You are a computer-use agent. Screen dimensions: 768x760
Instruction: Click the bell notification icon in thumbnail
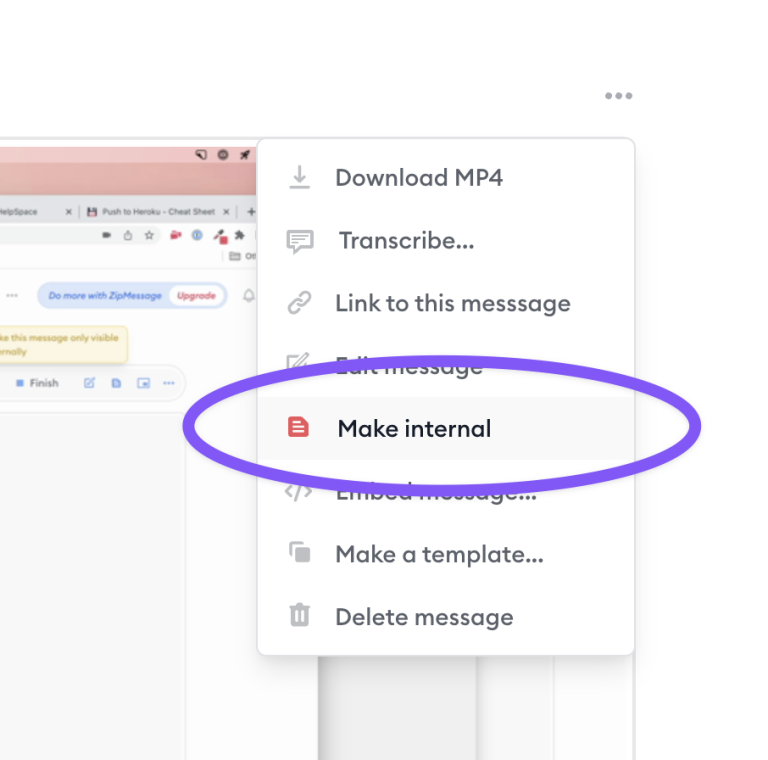(249, 295)
